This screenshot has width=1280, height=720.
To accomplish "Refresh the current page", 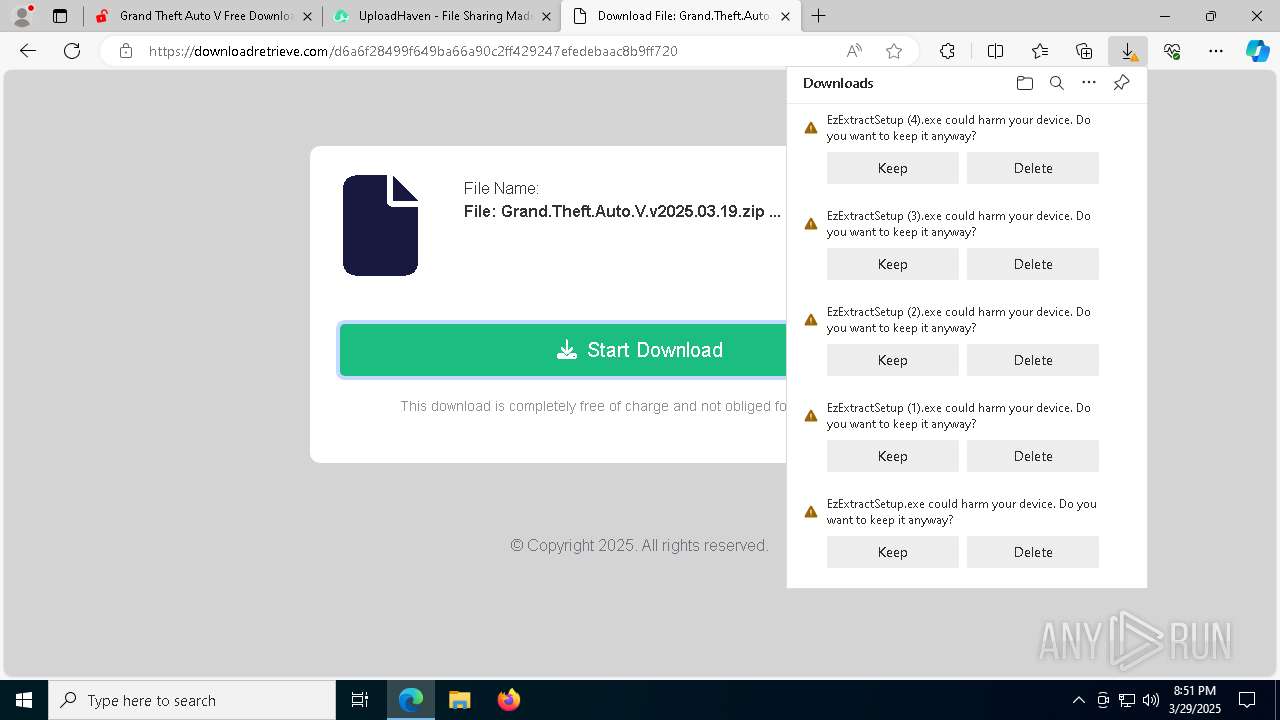I will pos(72,51).
